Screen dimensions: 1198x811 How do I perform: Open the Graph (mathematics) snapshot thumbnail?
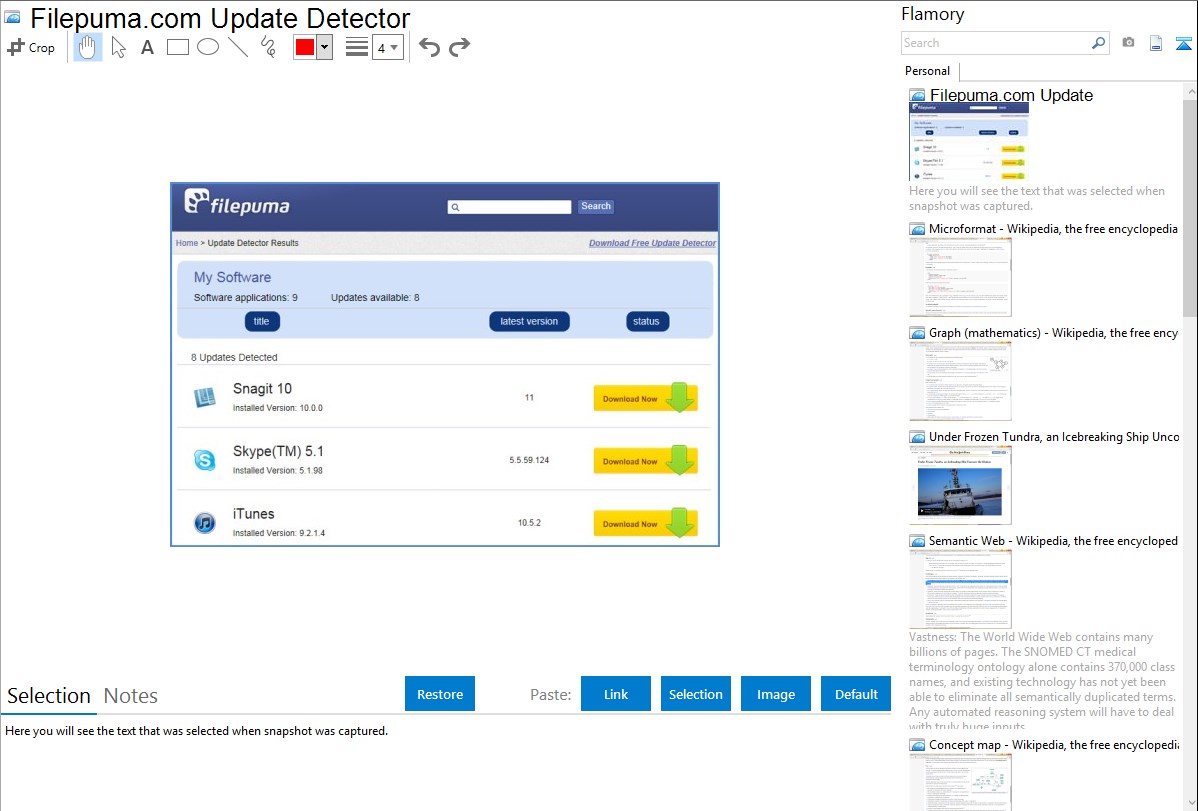click(x=960, y=381)
